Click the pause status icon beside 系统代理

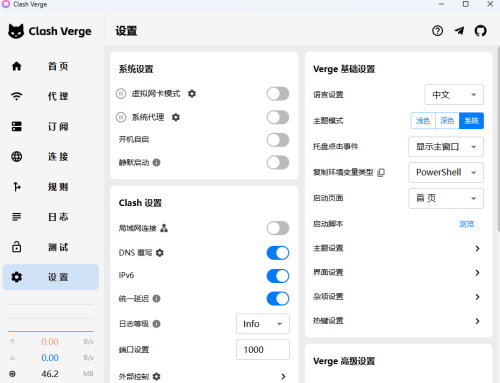click(x=121, y=117)
